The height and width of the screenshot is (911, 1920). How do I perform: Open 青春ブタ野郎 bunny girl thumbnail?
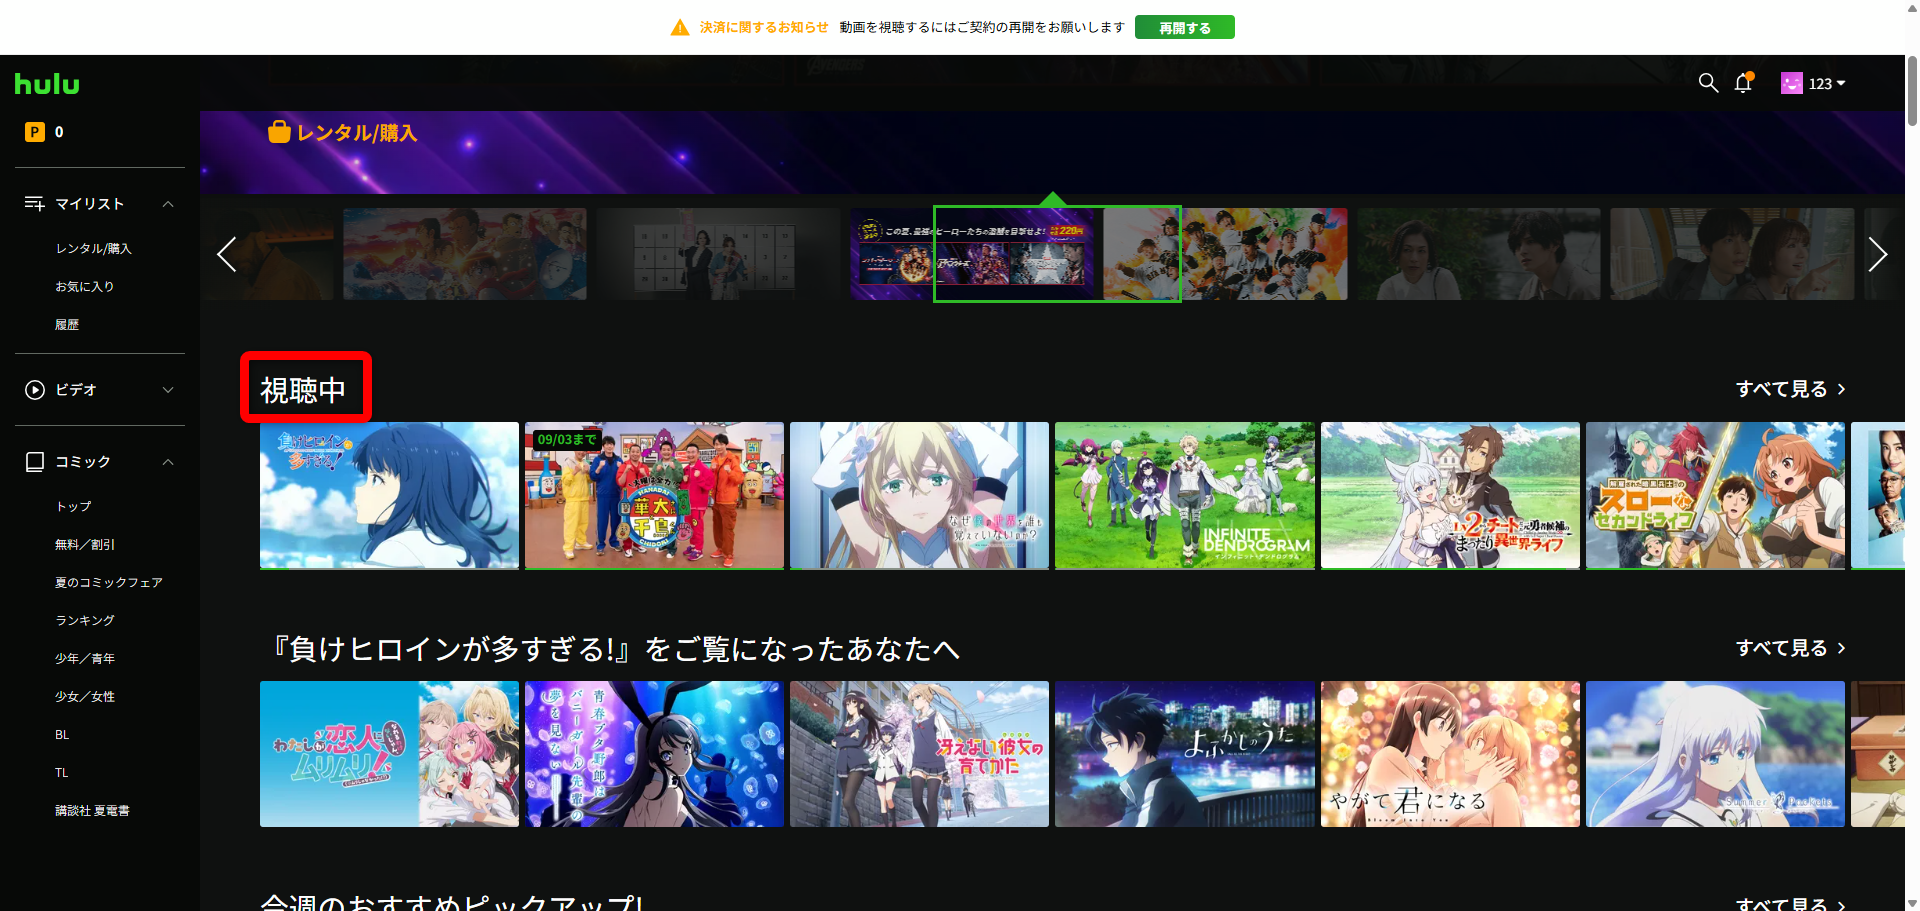point(654,754)
